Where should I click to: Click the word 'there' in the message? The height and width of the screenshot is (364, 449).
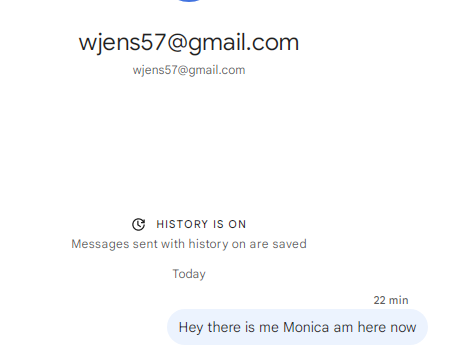pyautogui.click(x=224, y=327)
